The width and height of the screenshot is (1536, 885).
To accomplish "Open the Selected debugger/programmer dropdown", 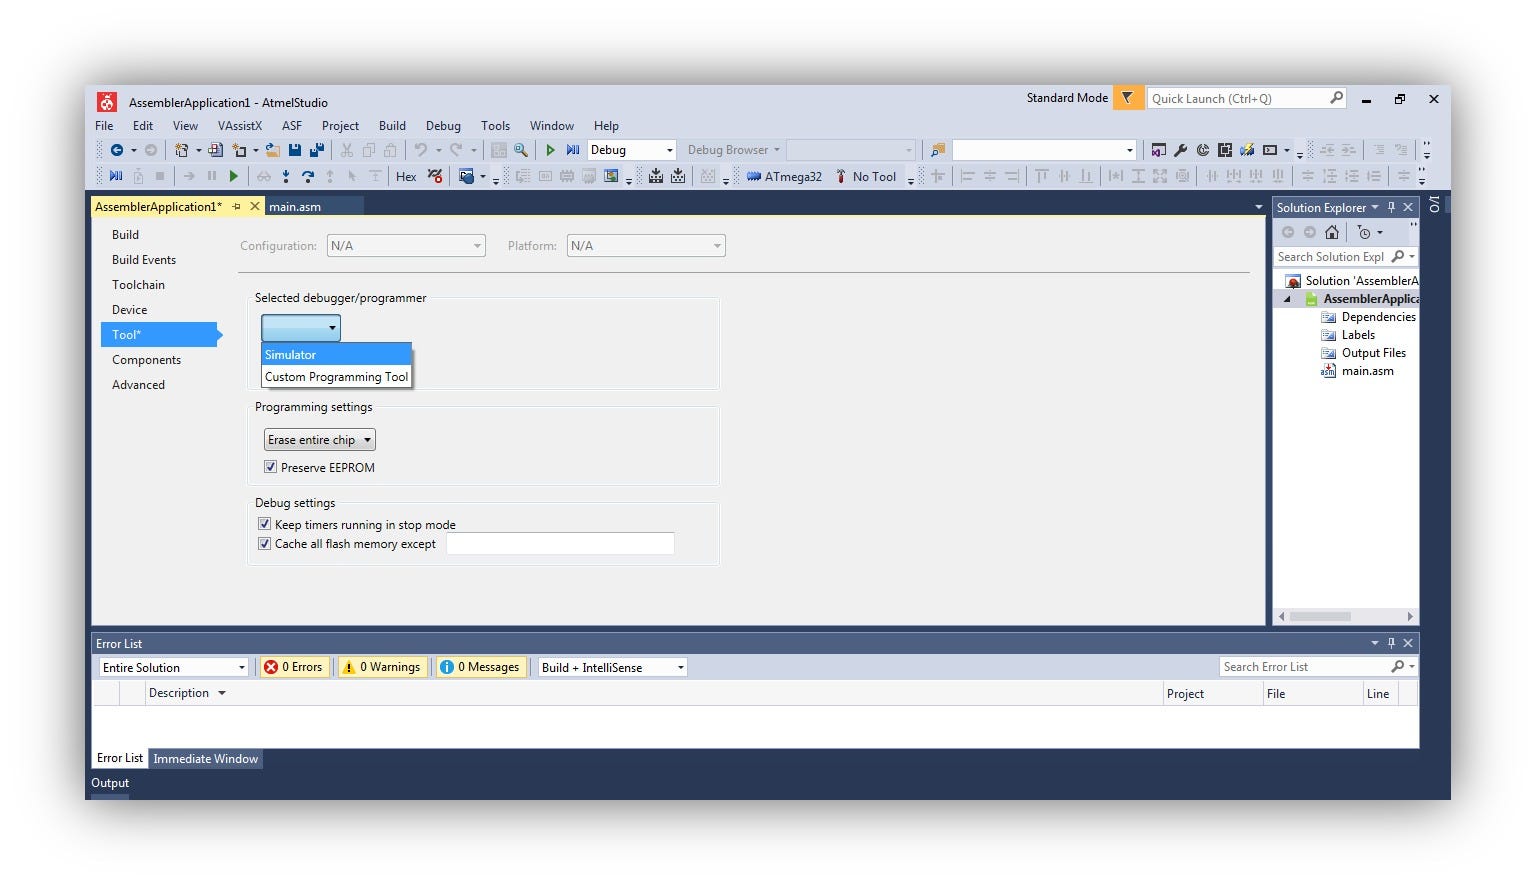I will 301,328.
